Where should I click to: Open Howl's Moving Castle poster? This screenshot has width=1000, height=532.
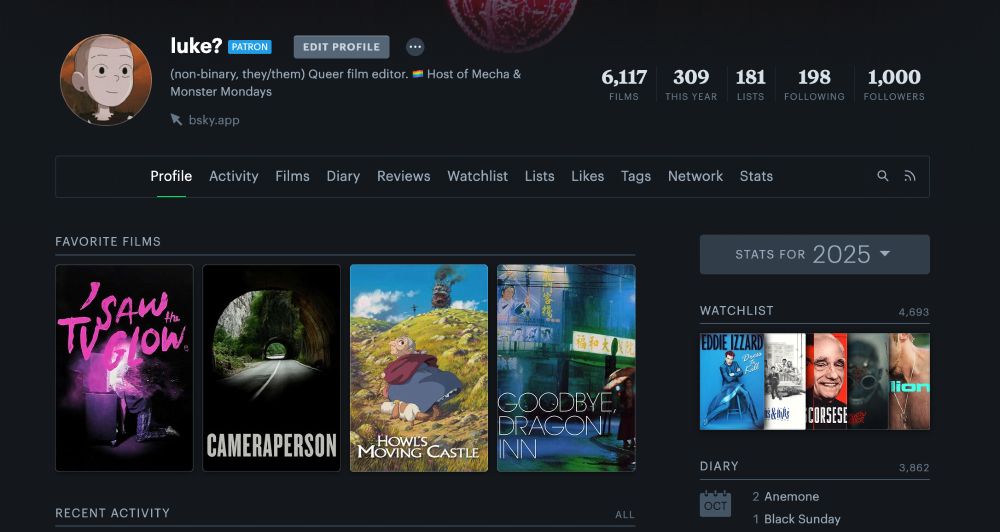(x=419, y=368)
